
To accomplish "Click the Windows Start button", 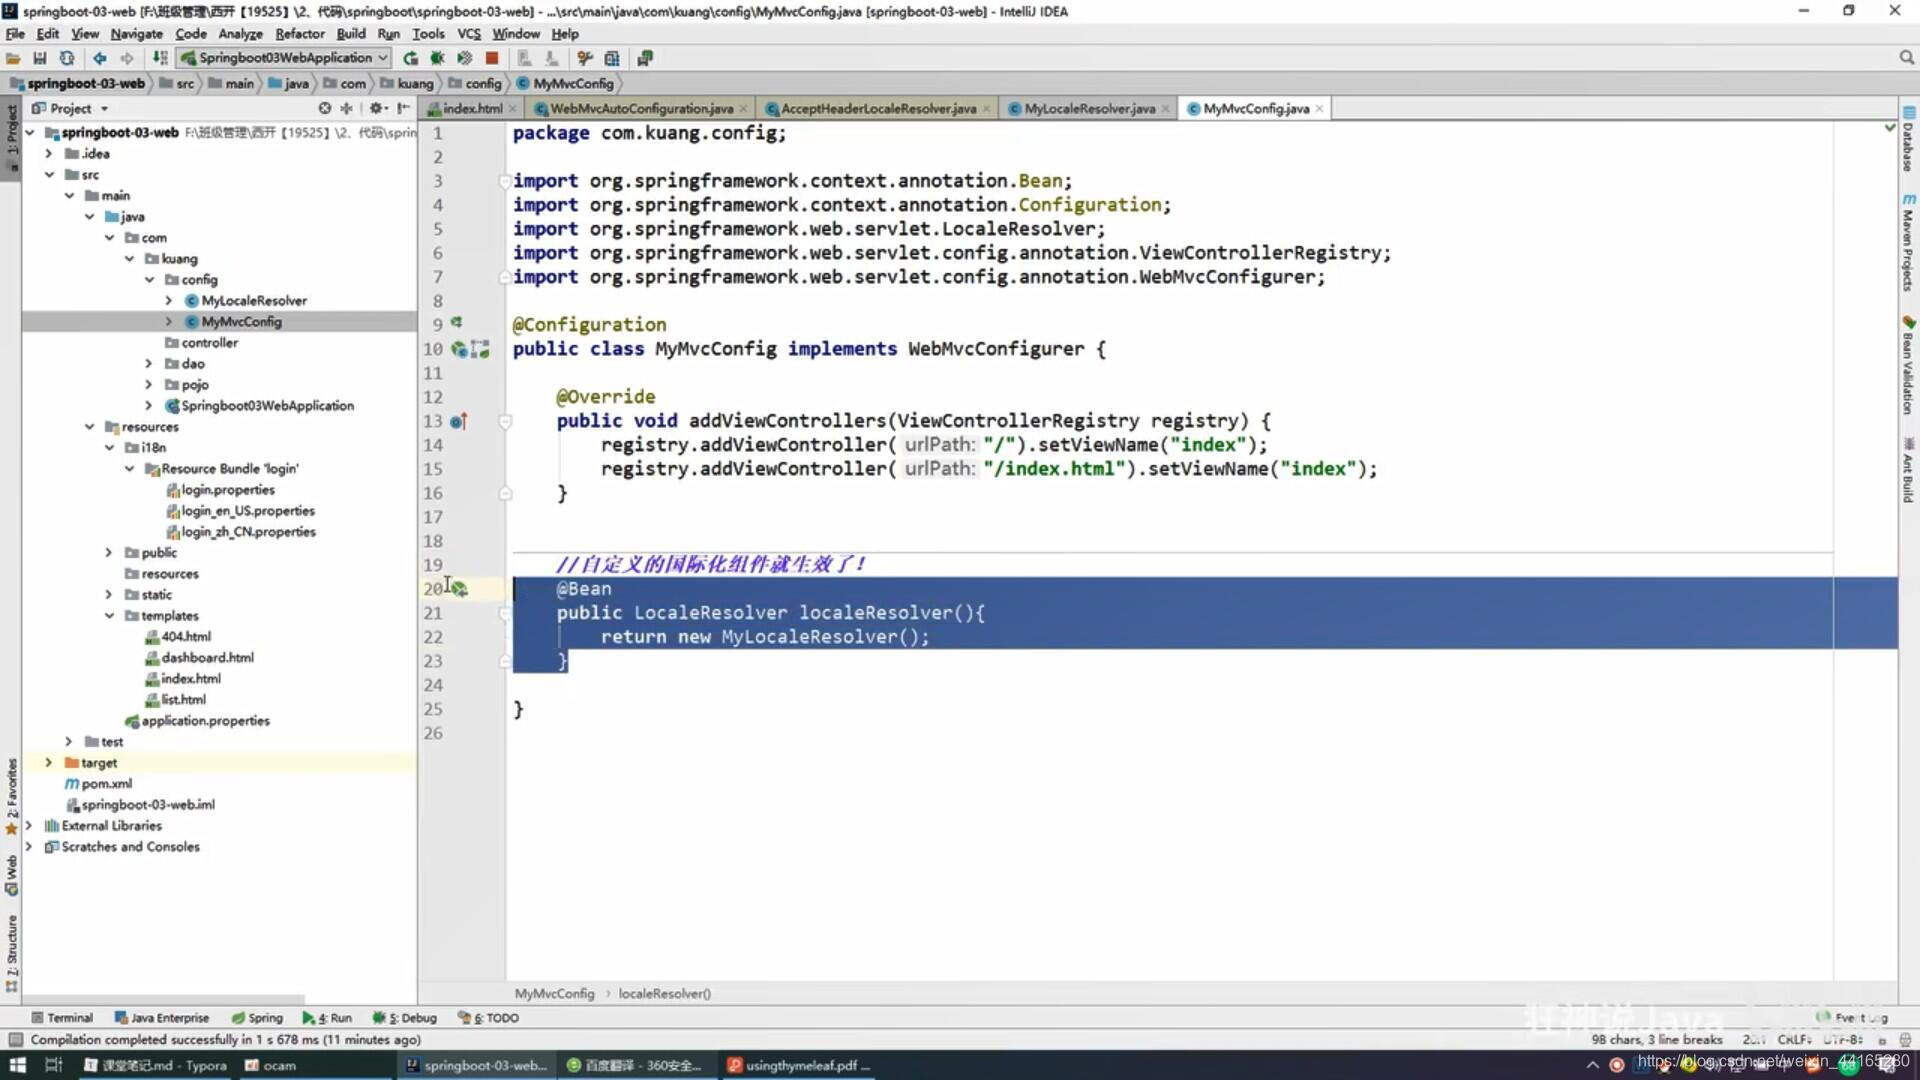I will tap(16, 1065).
